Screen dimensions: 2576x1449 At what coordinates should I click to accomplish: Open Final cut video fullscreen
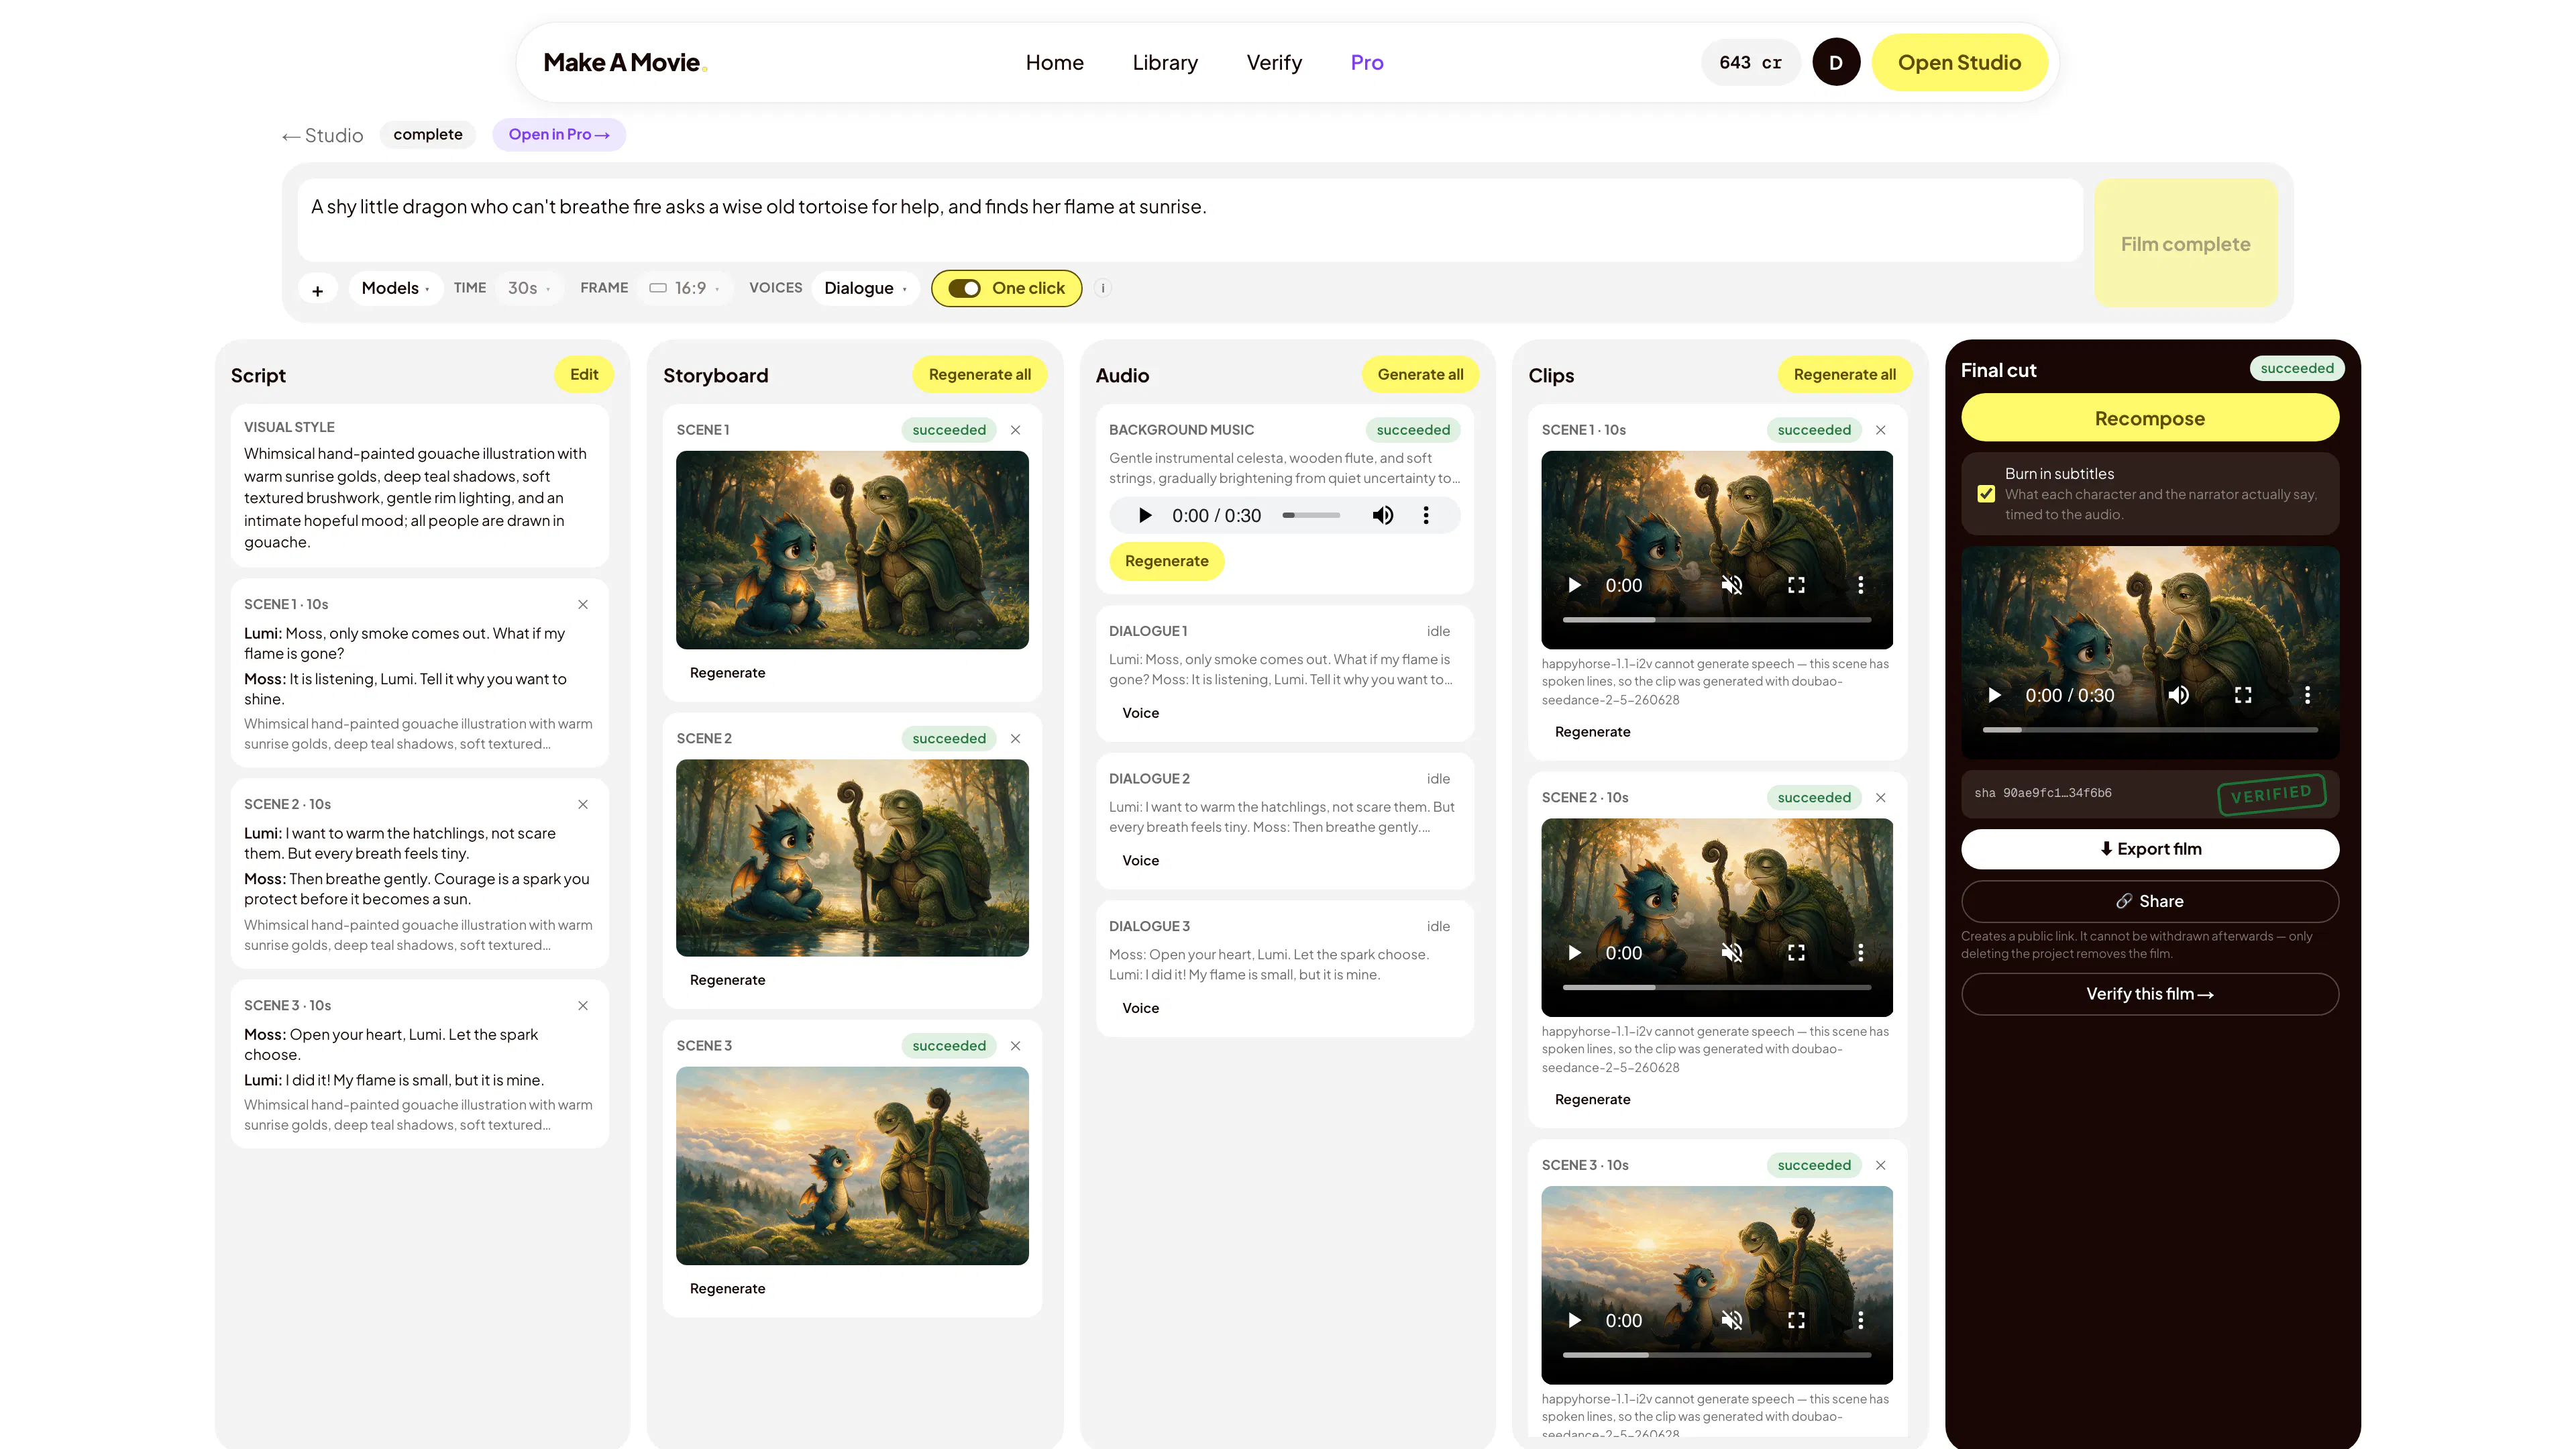(x=2244, y=696)
